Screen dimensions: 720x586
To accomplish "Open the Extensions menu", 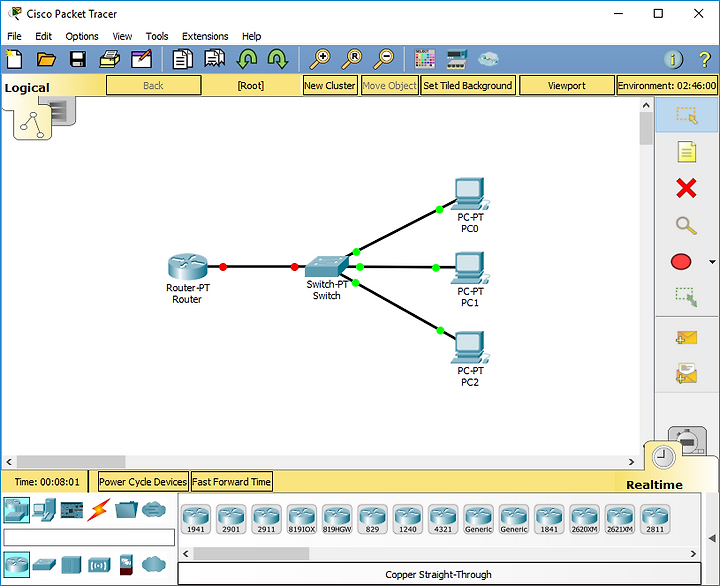I will tap(205, 36).
